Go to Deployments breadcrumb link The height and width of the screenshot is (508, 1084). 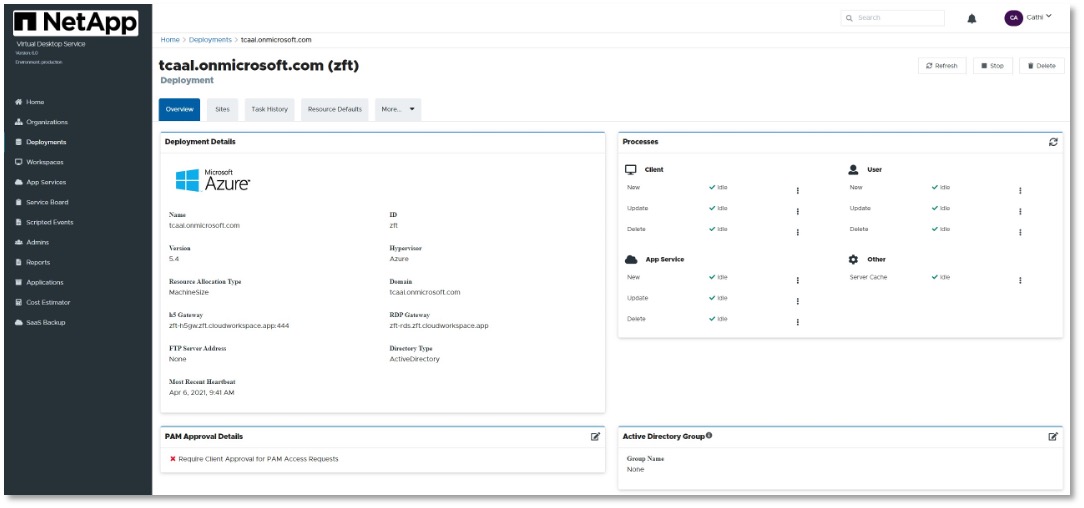pos(210,40)
